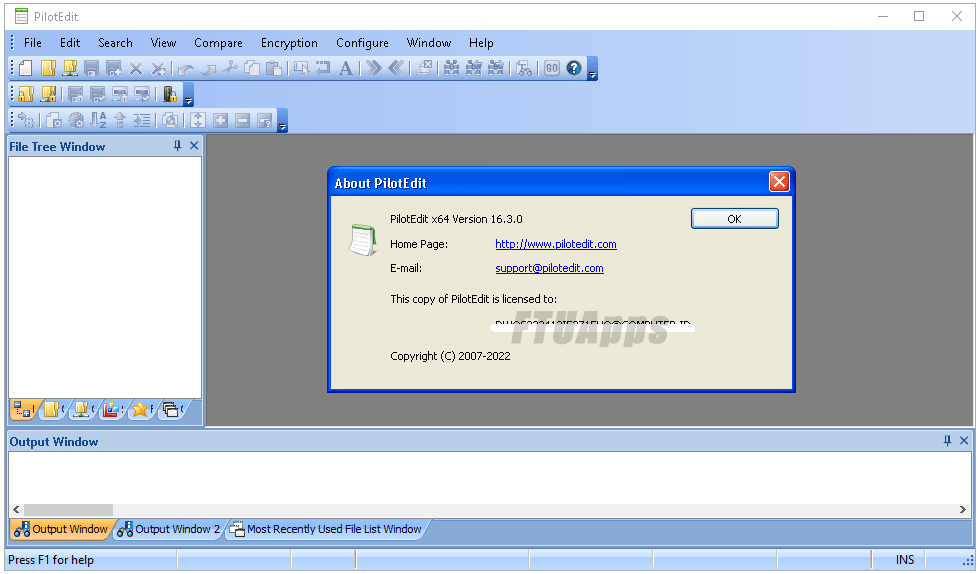
Task: Open the Encryption menu
Action: pos(289,43)
